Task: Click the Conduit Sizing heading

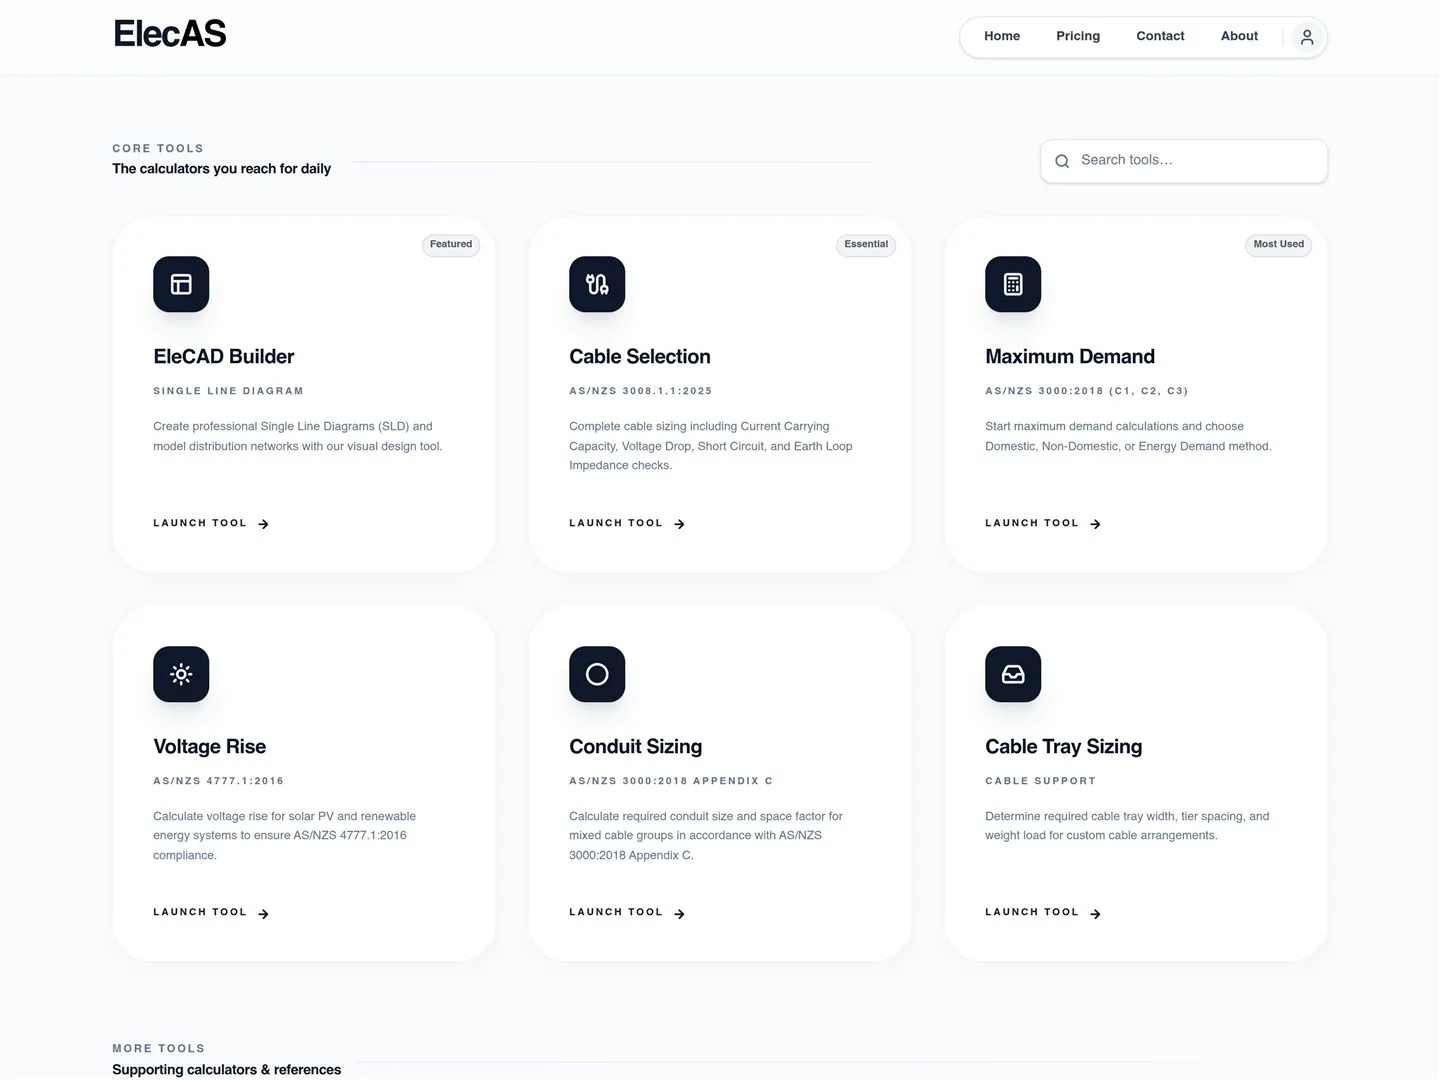Action: [x=636, y=747]
